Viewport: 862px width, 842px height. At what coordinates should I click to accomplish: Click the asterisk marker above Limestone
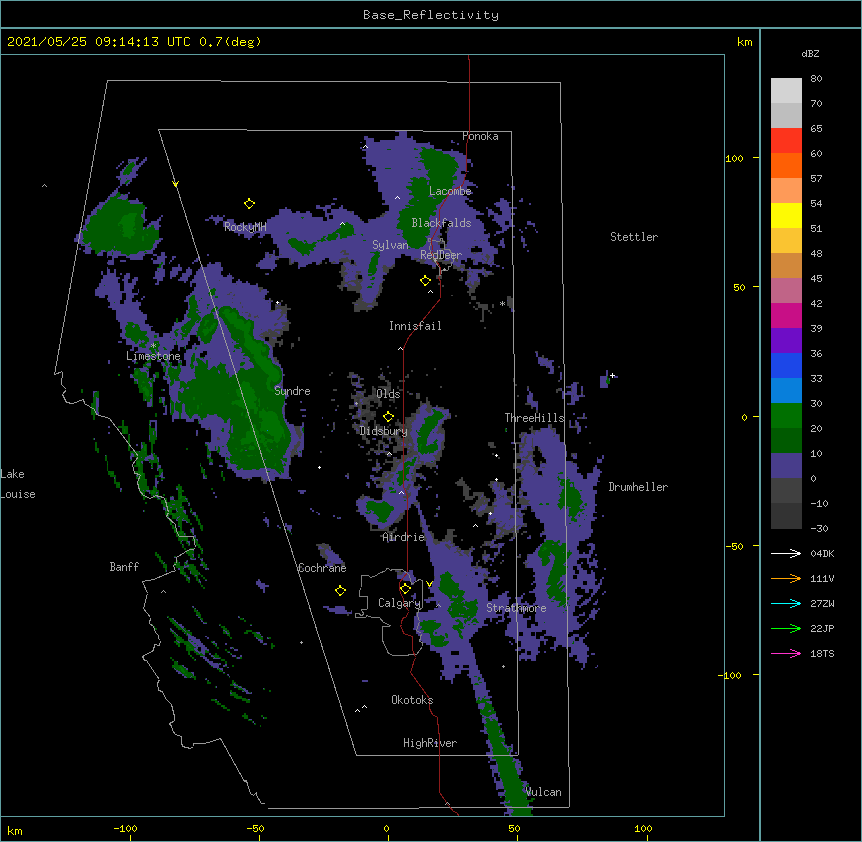153,346
